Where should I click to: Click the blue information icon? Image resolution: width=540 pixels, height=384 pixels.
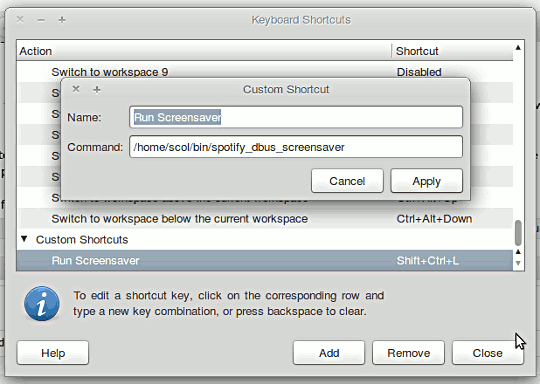pyautogui.click(x=42, y=303)
